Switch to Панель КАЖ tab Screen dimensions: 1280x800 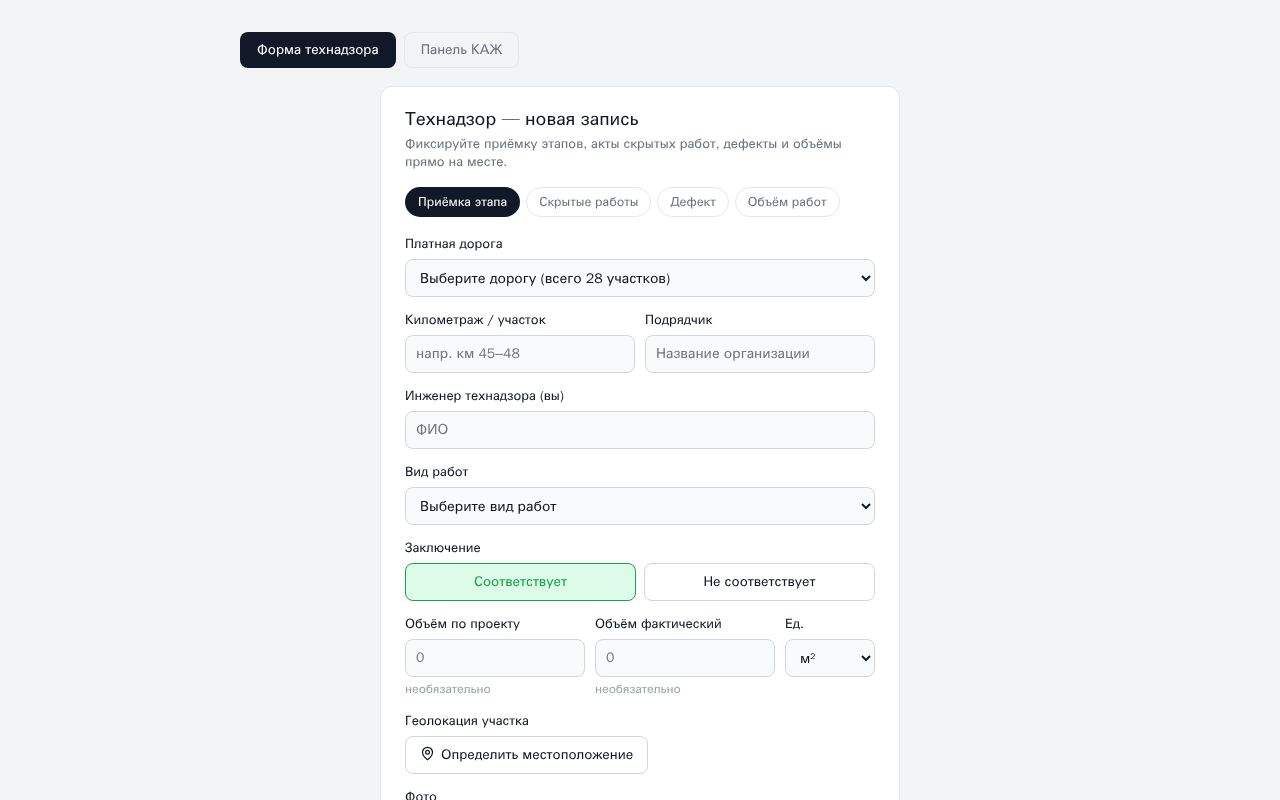pyautogui.click(x=461, y=50)
